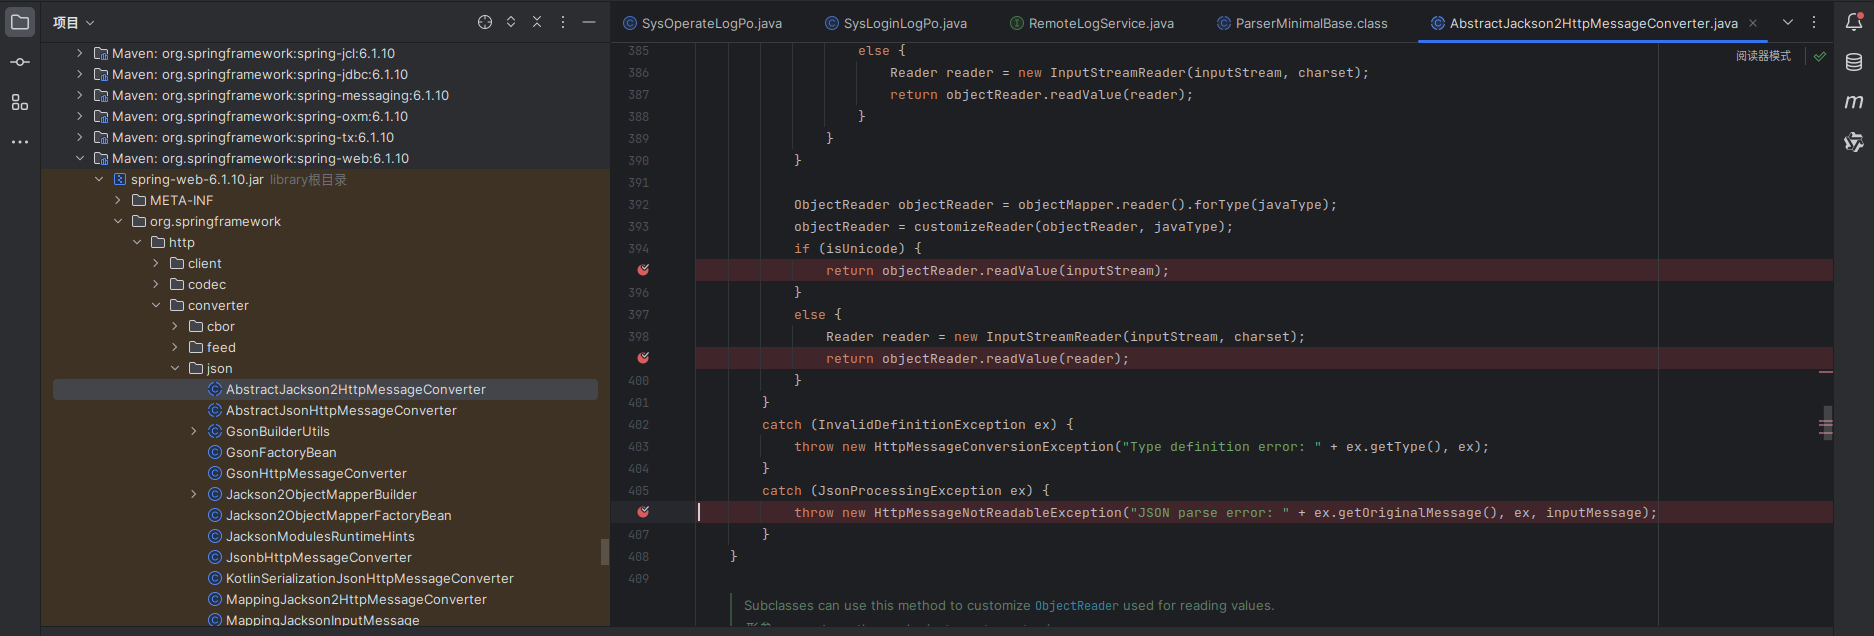Screen dimensions: 1874x636
Task: Open the Commit tool window
Action: 20,62
